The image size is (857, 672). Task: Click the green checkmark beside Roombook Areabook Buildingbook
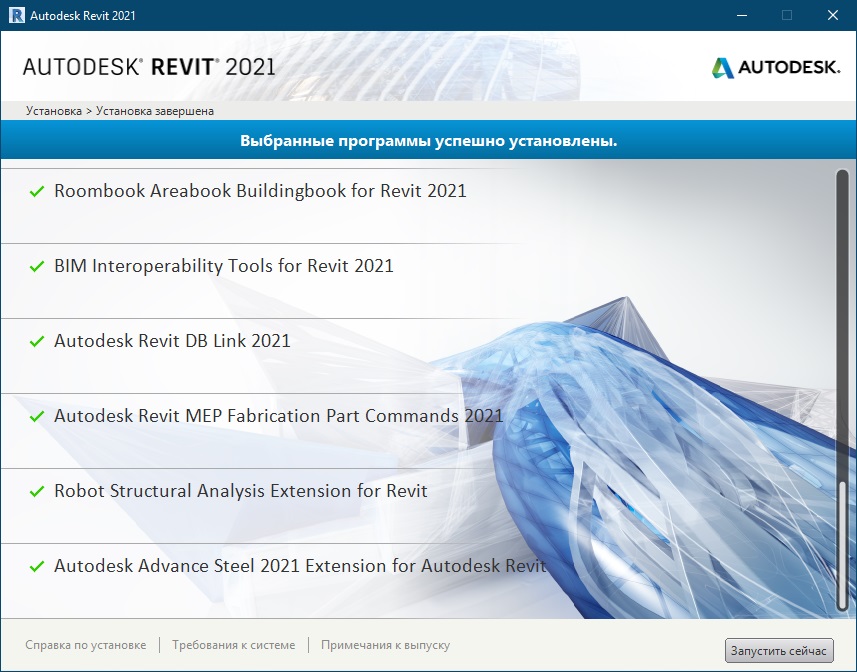click(37, 191)
